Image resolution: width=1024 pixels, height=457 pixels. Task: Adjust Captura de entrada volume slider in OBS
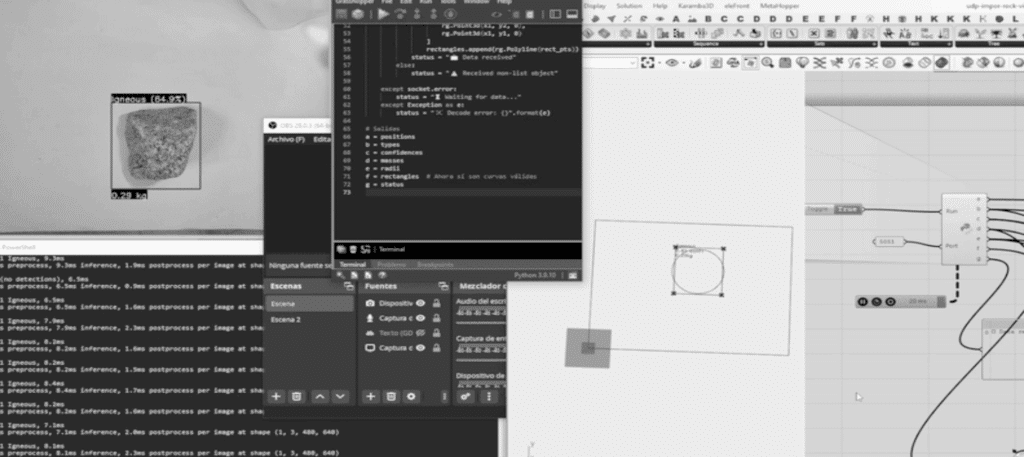tap(480, 359)
